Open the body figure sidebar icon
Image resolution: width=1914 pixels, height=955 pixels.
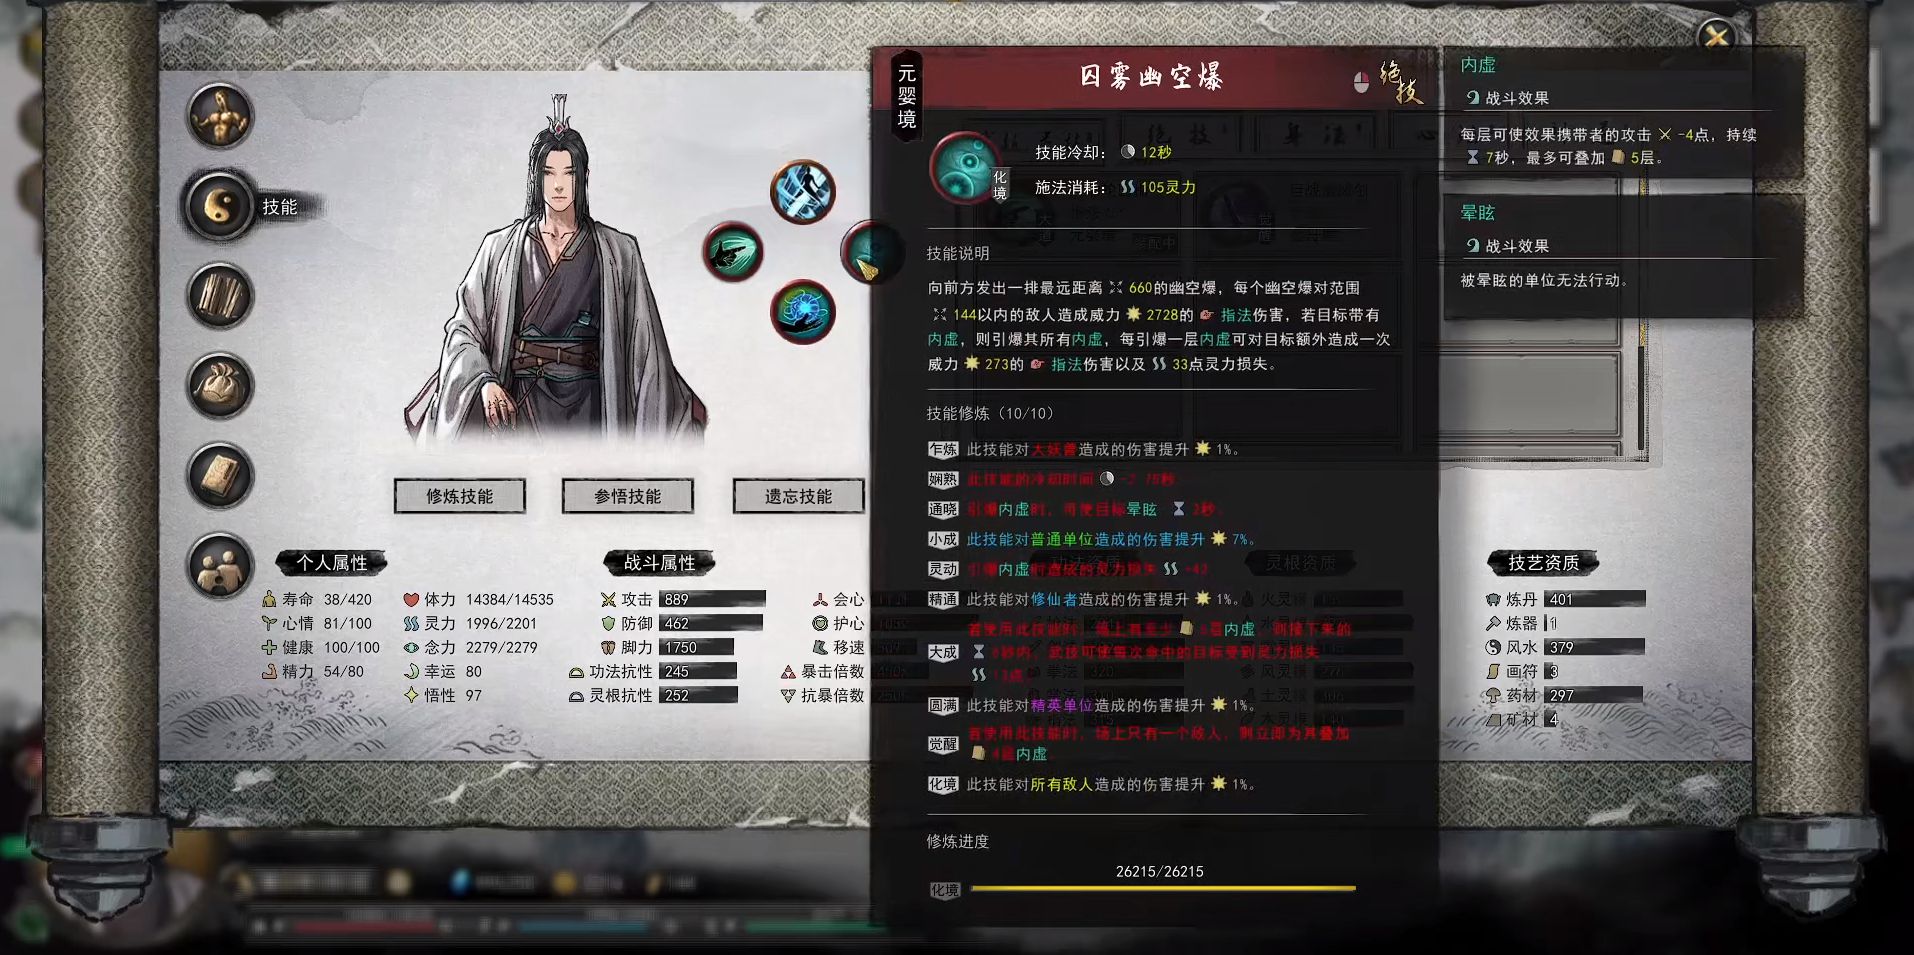(220, 117)
